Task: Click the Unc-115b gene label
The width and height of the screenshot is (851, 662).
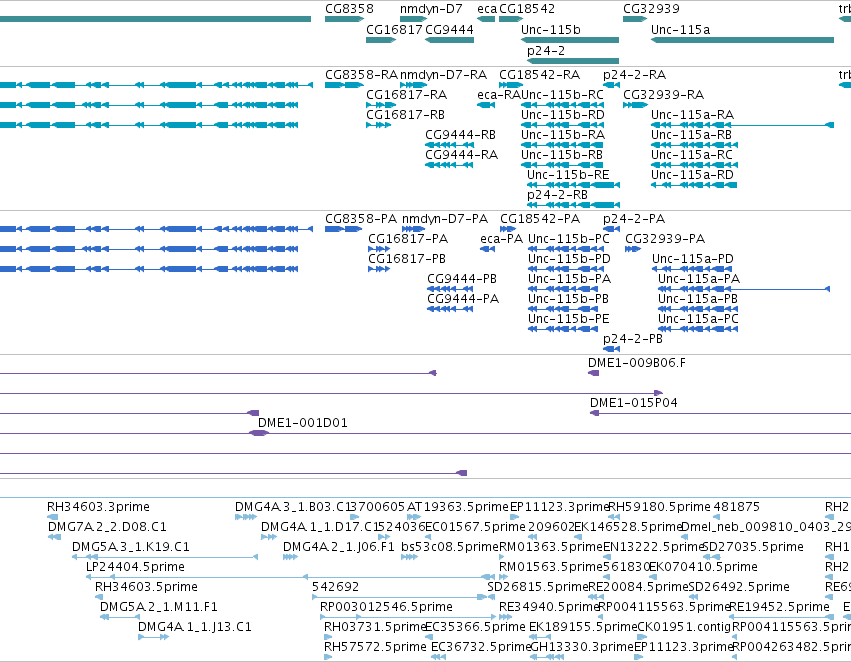Action: click(550, 30)
